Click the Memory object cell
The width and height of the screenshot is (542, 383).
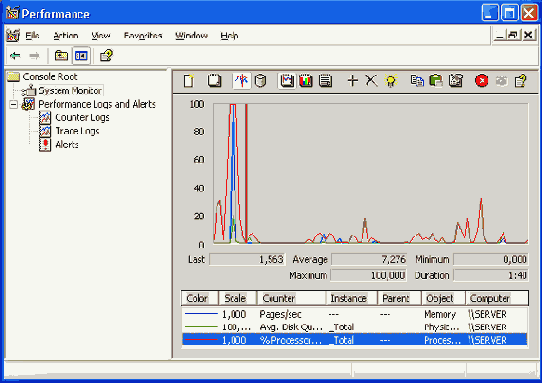tap(440, 314)
